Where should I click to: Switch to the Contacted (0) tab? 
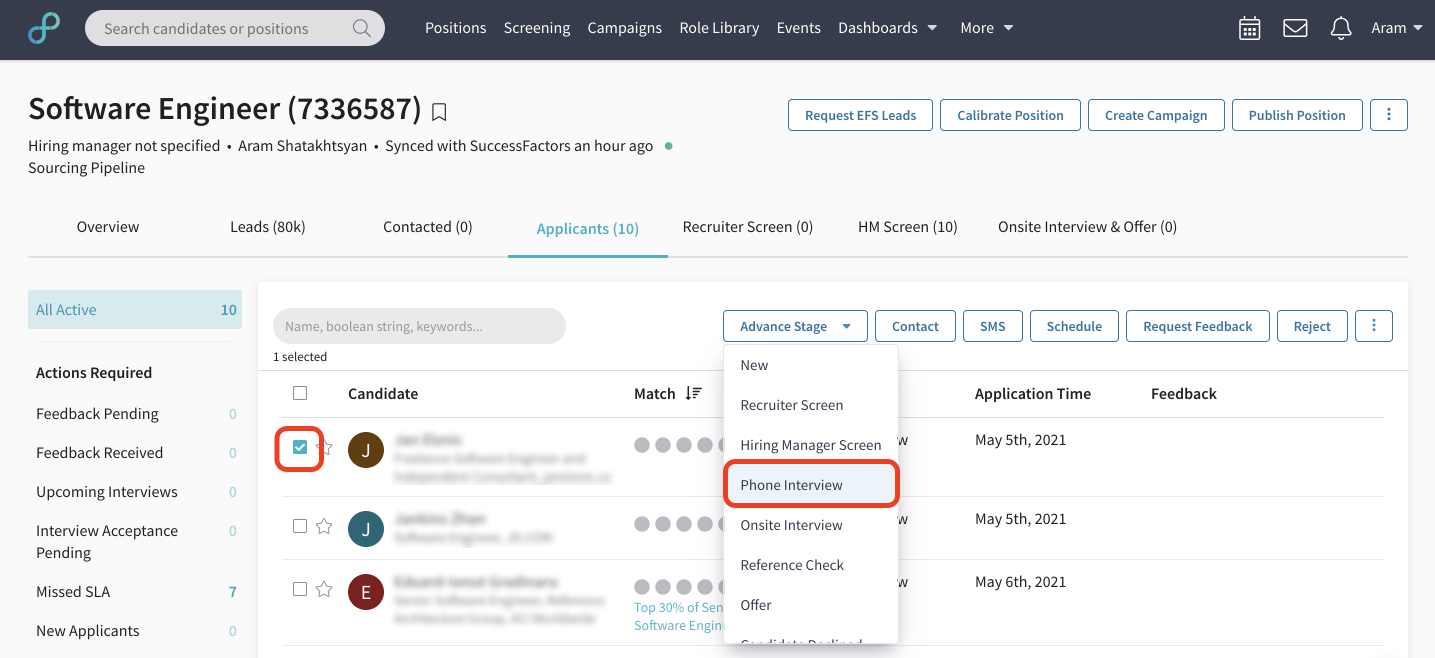428,227
